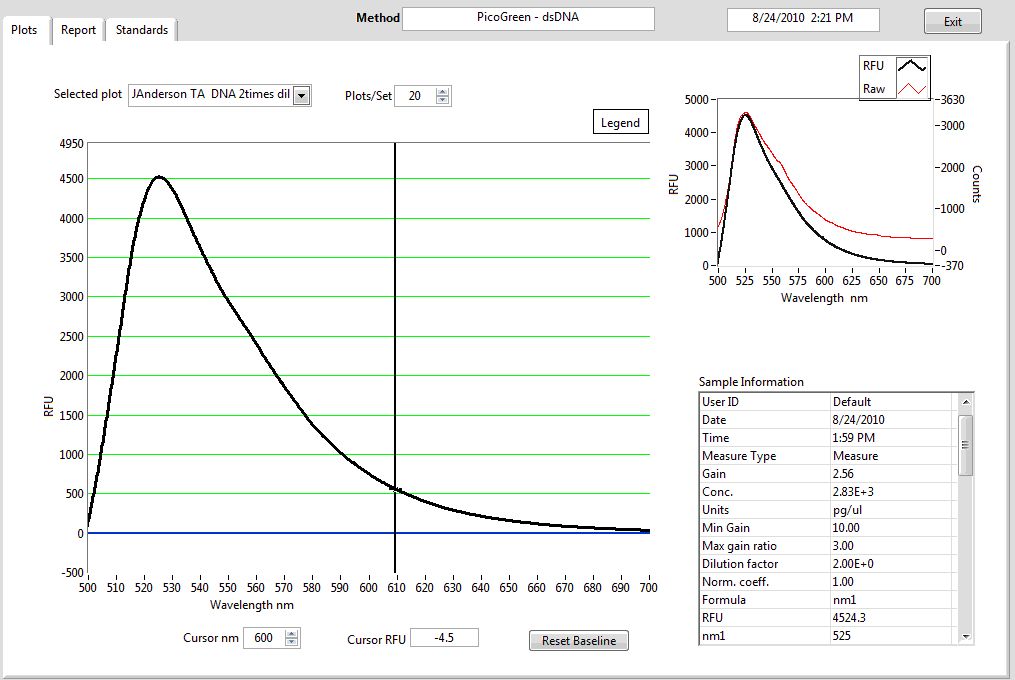Decrement the Plots/Set value
Viewport: 1015px width, 680px height.
pyautogui.click(x=443, y=100)
